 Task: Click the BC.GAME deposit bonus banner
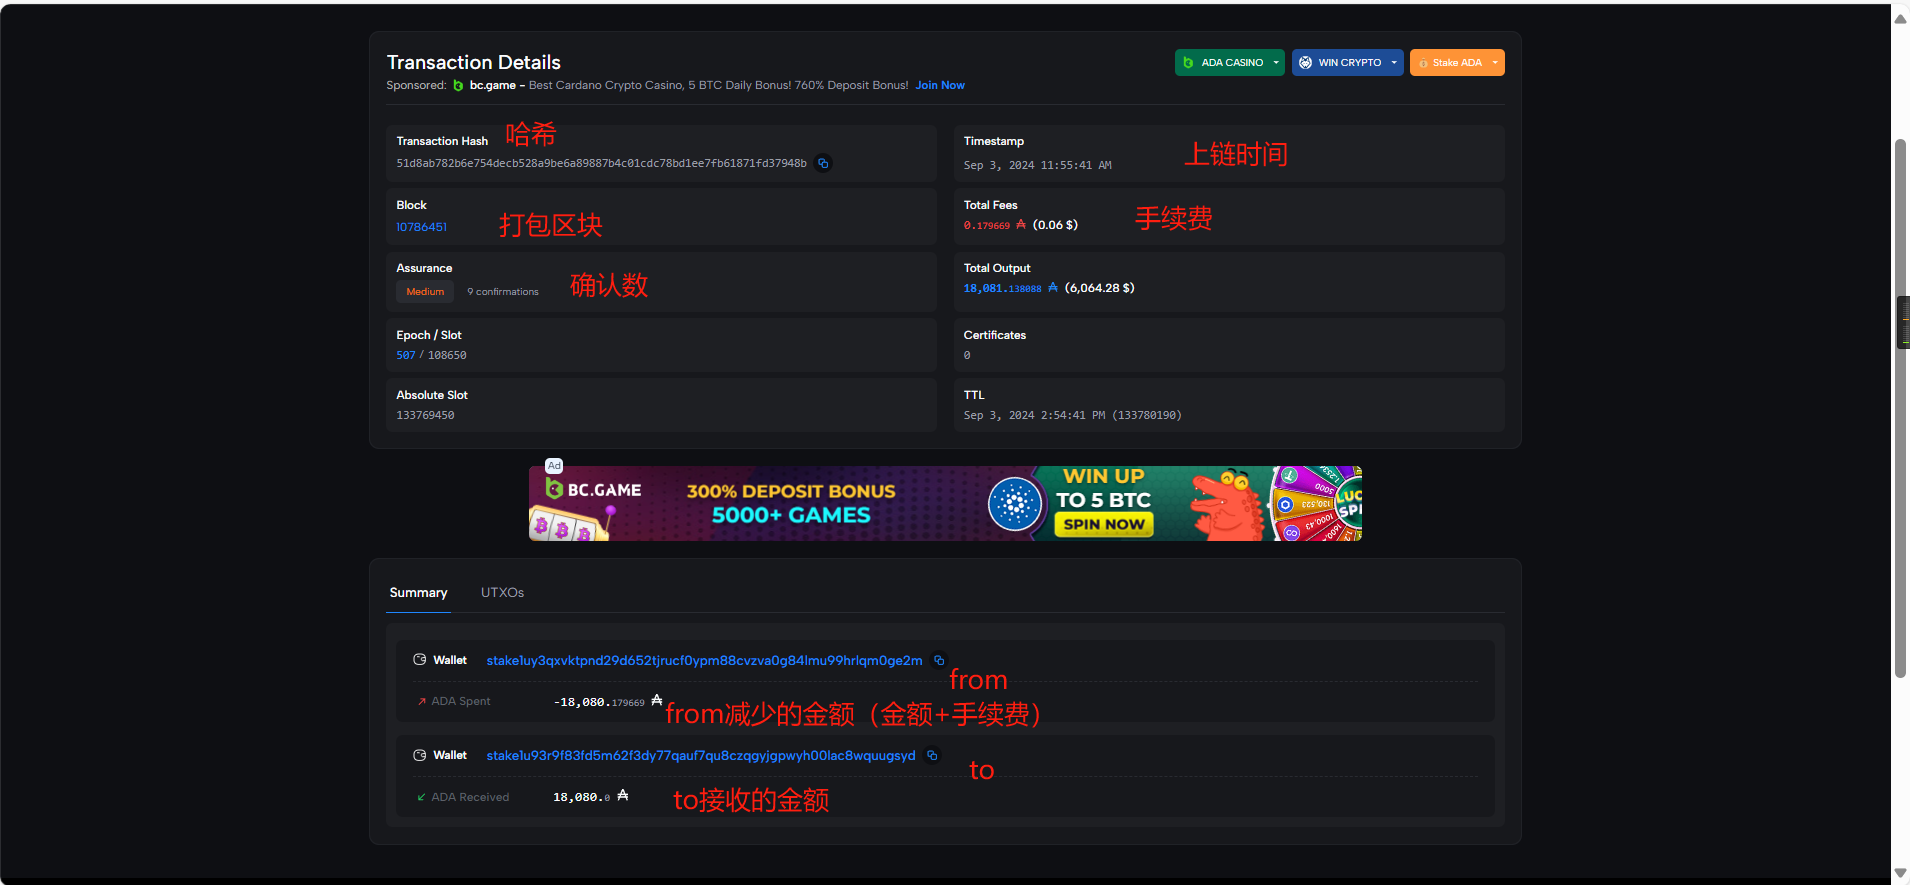pyautogui.click(x=945, y=503)
